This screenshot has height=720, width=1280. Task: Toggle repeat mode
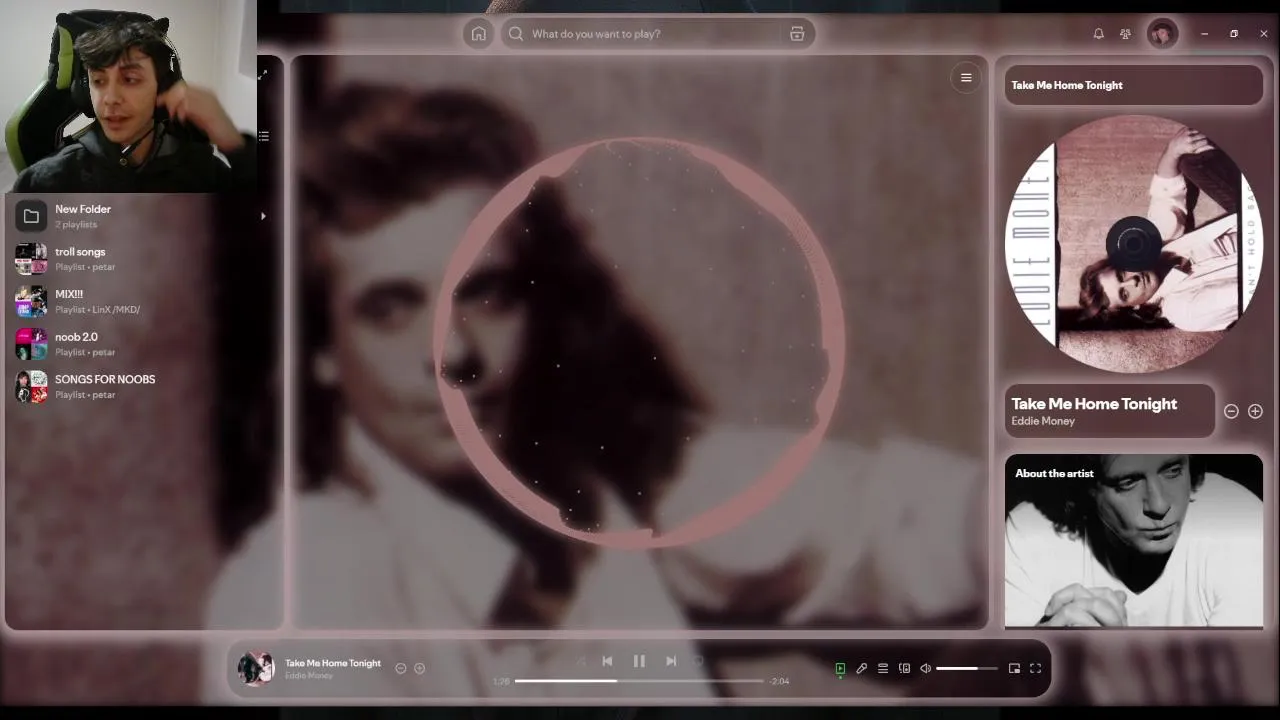pos(699,661)
